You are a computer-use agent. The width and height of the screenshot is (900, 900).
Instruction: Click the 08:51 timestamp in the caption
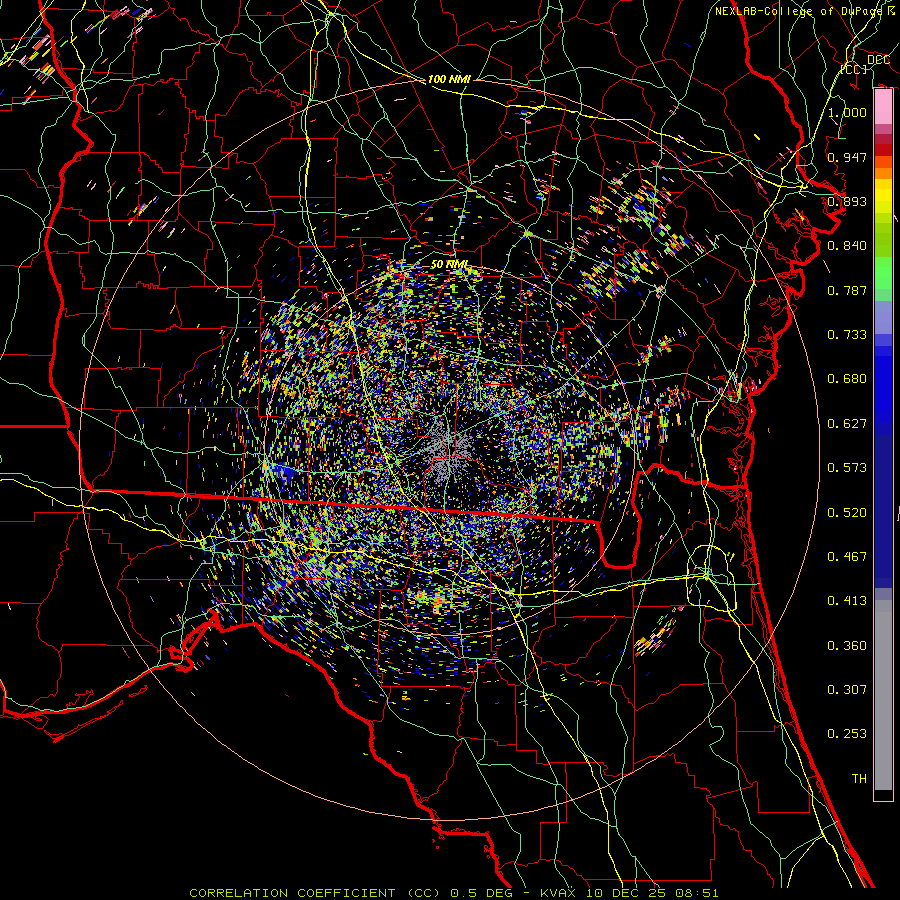[695, 893]
